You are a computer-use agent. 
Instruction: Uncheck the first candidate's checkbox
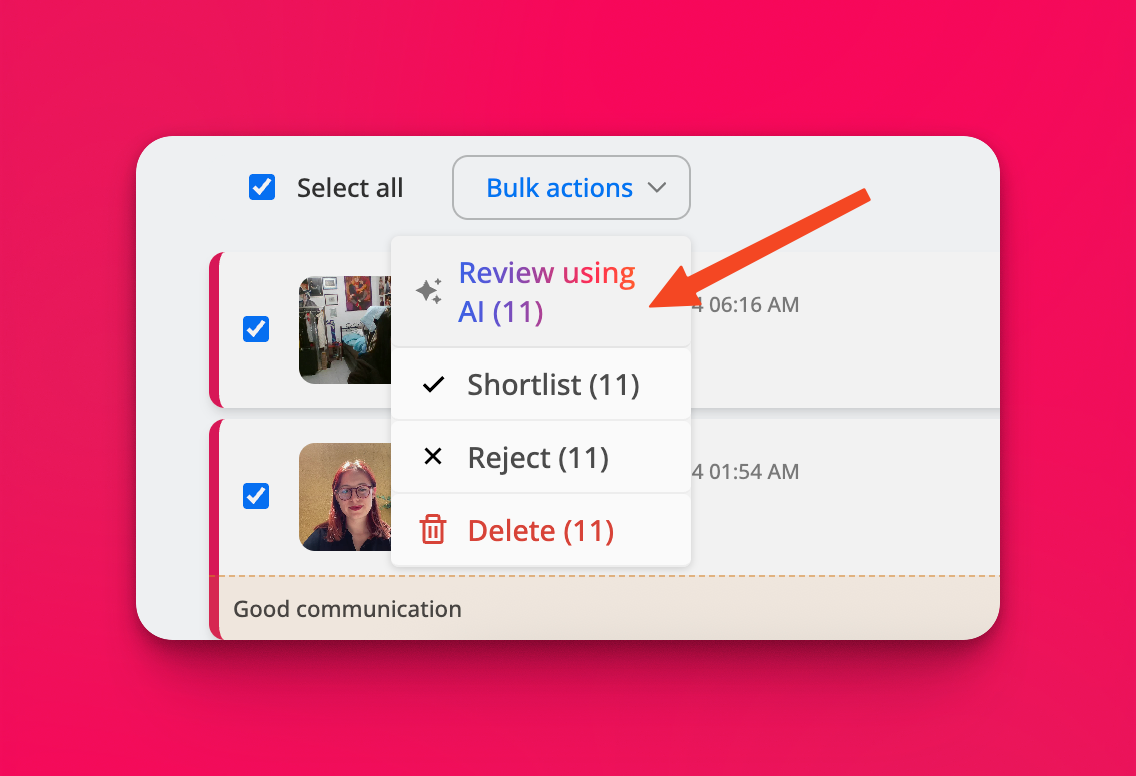[256, 329]
